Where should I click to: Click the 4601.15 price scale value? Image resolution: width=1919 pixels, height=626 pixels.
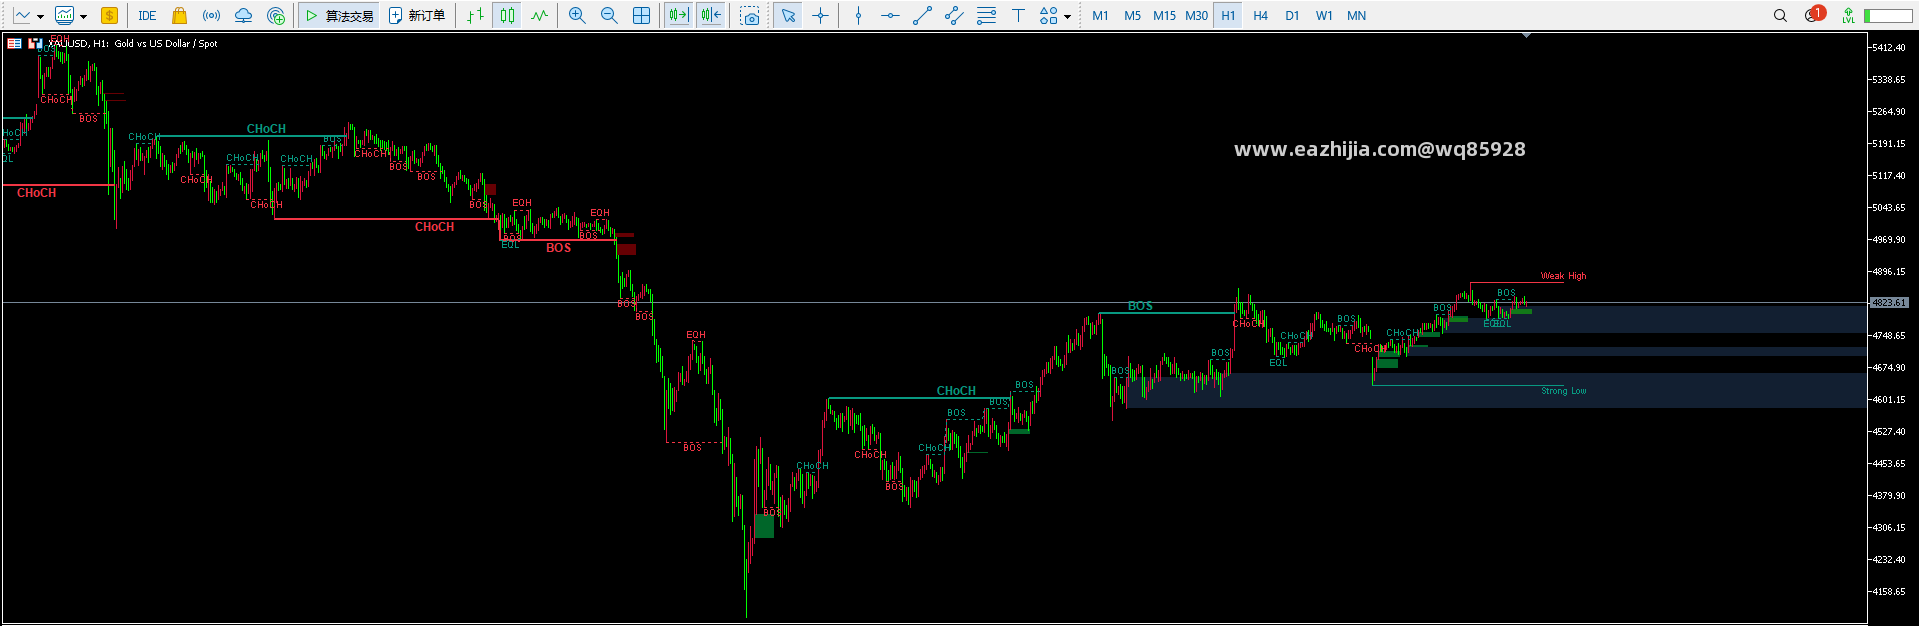(x=1888, y=399)
